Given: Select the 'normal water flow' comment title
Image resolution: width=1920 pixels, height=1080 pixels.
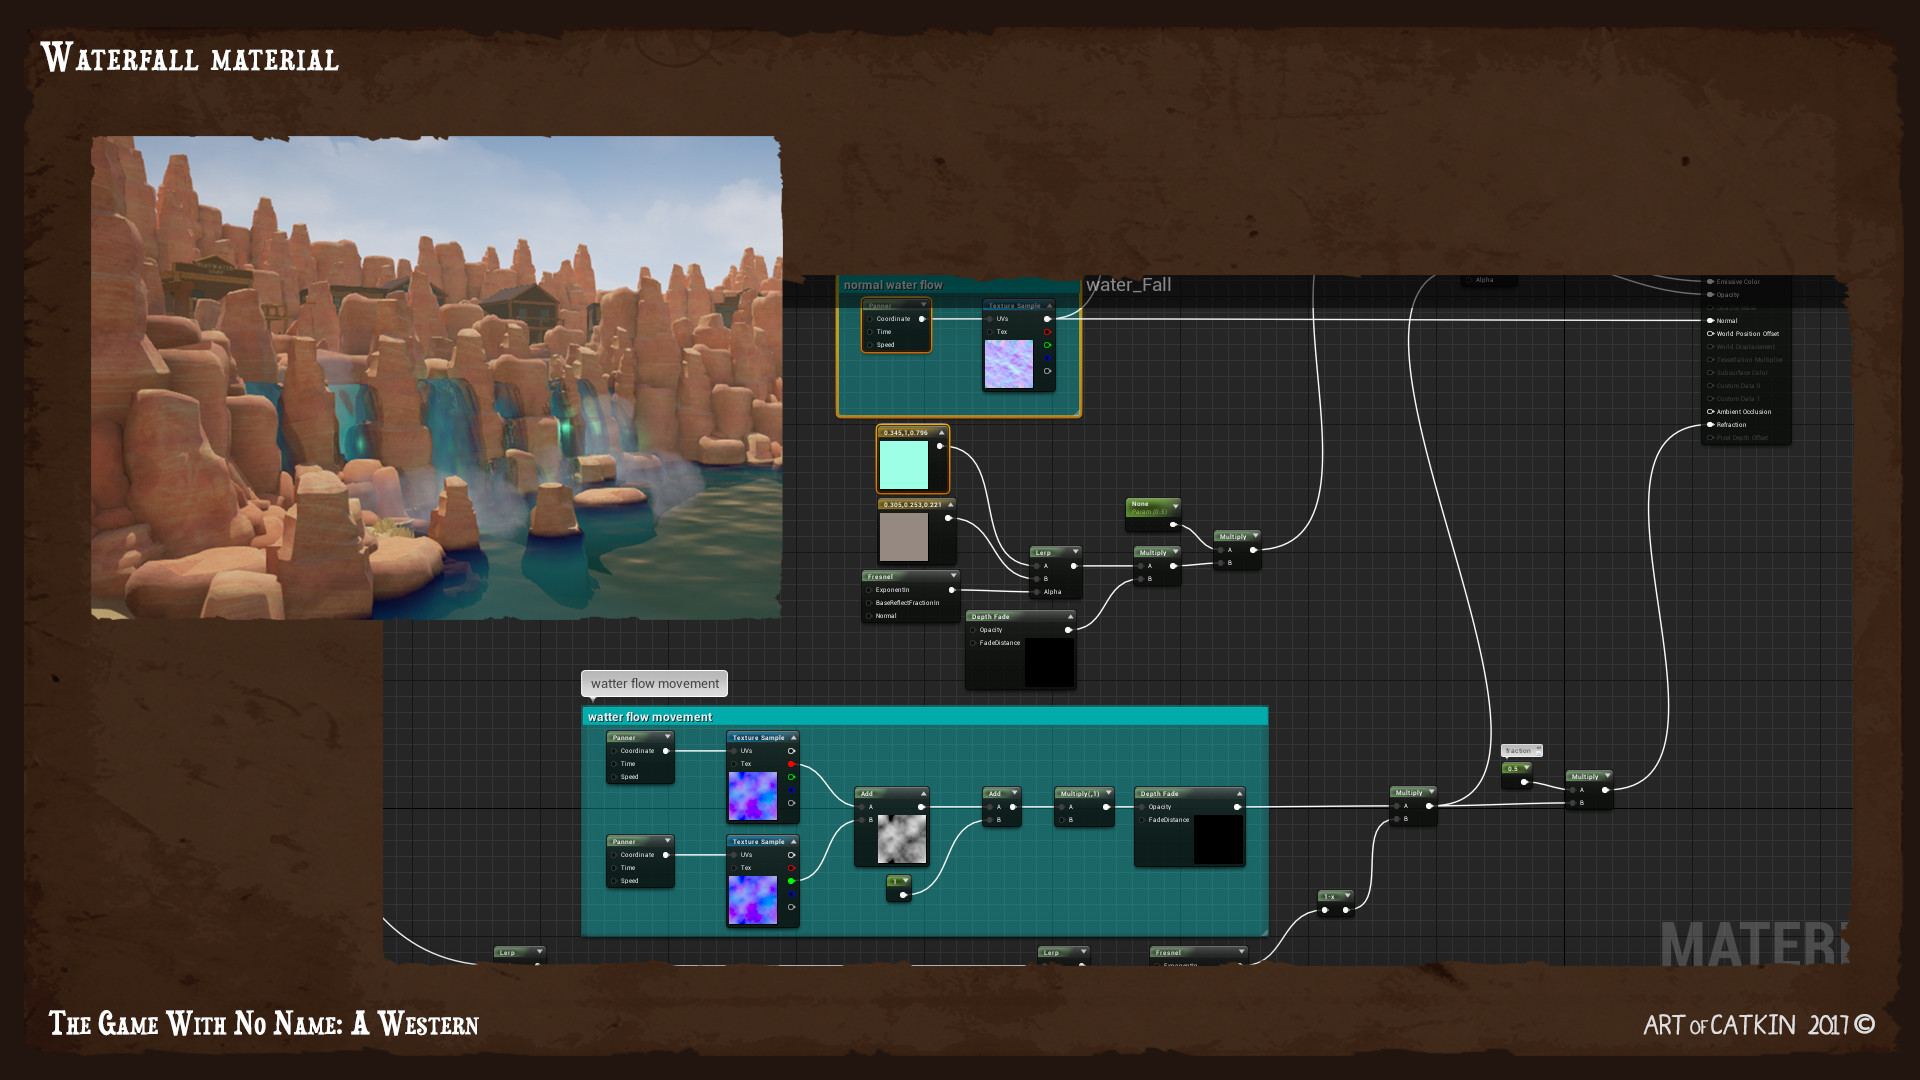Looking at the screenshot, I should pyautogui.click(x=893, y=285).
